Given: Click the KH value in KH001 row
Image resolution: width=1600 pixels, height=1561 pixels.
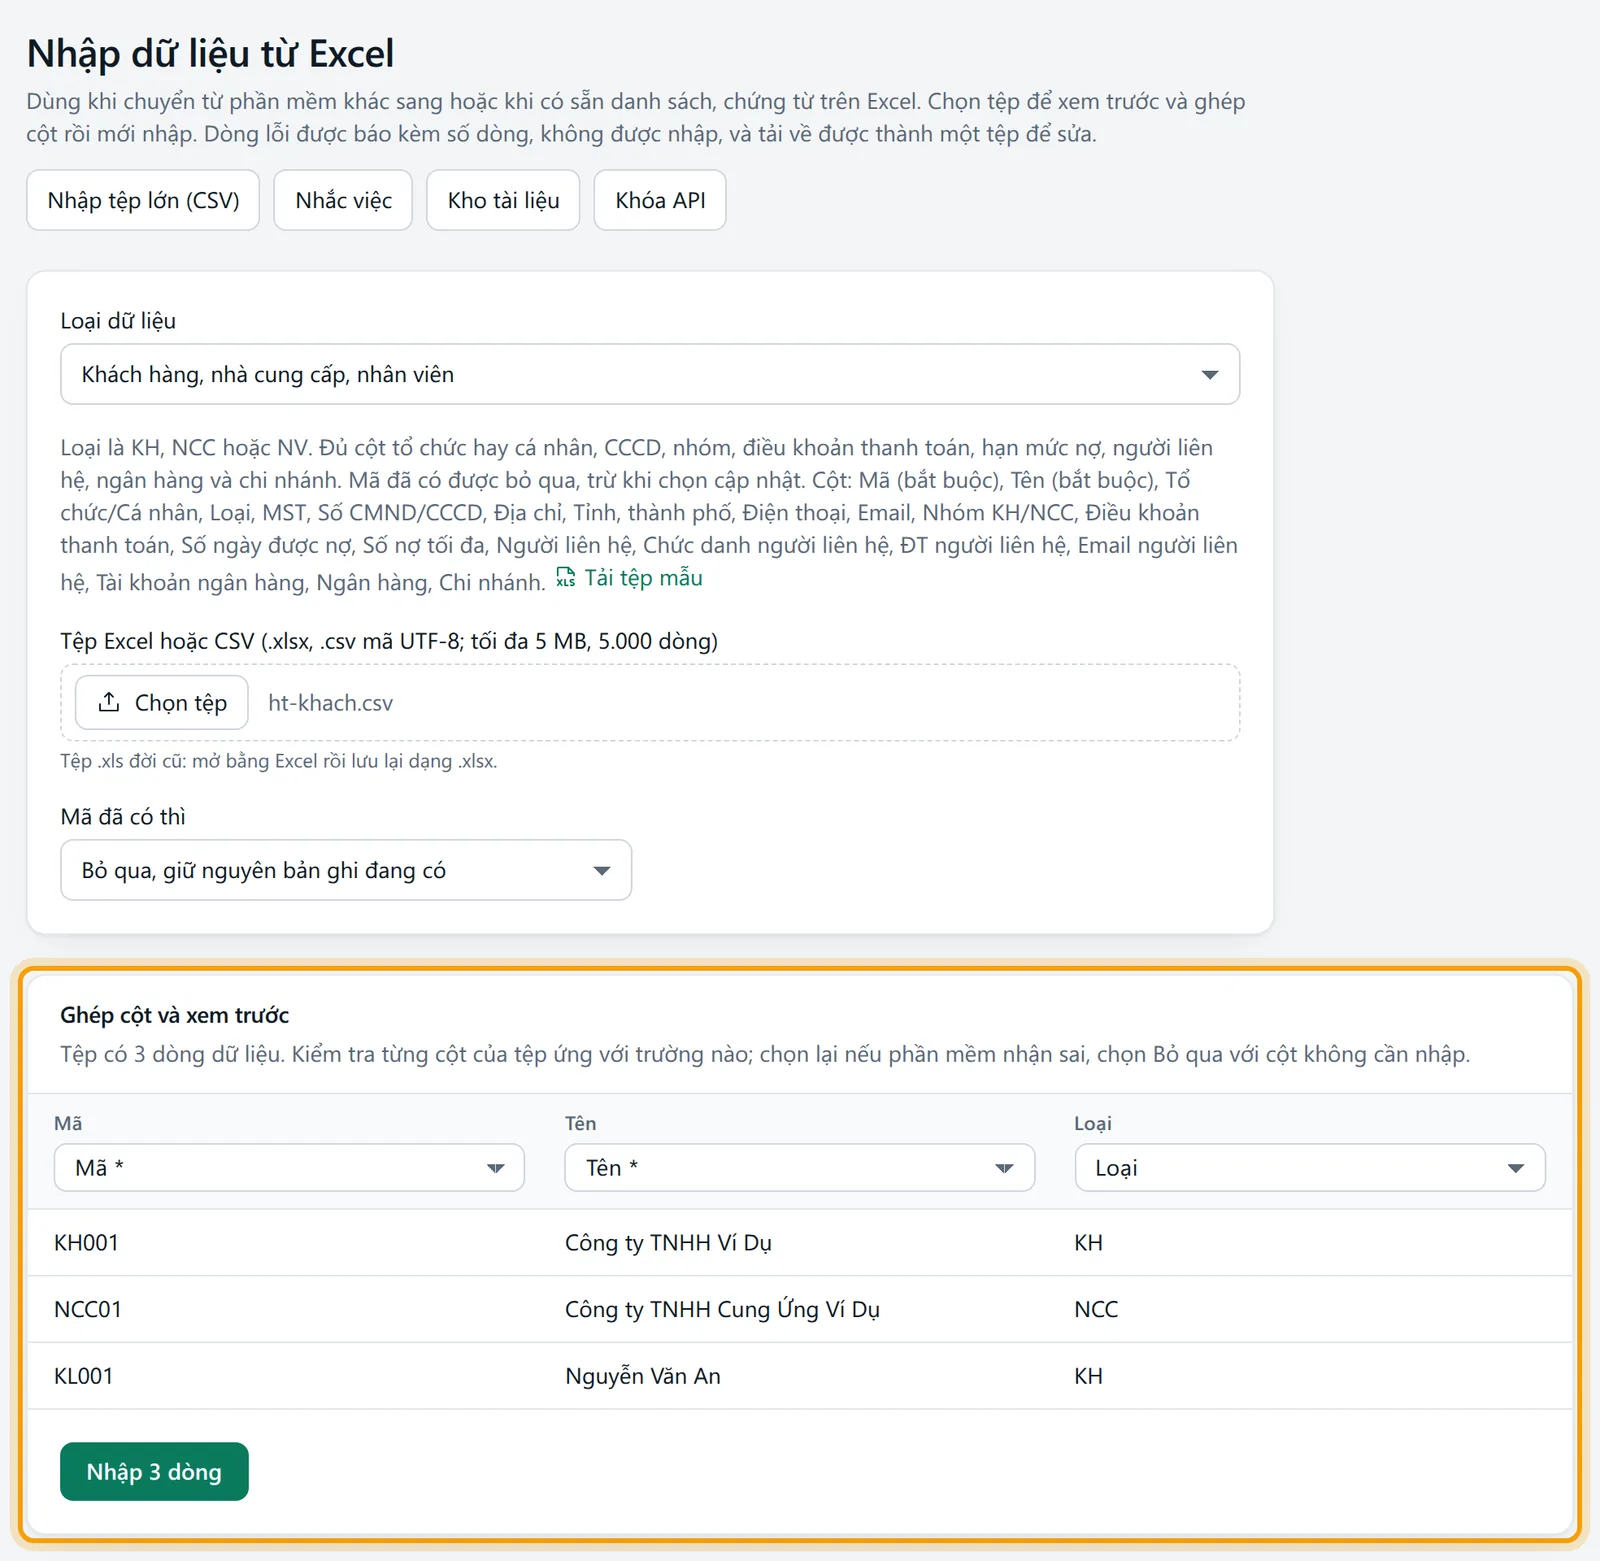Looking at the screenshot, I should 1088,1243.
